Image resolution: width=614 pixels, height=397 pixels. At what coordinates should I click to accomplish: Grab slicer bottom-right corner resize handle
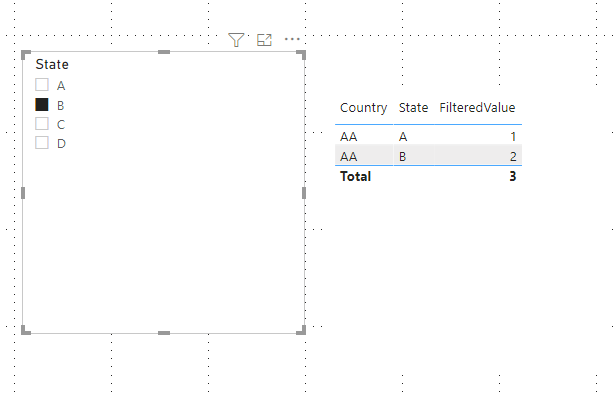pyautogui.click(x=301, y=330)
